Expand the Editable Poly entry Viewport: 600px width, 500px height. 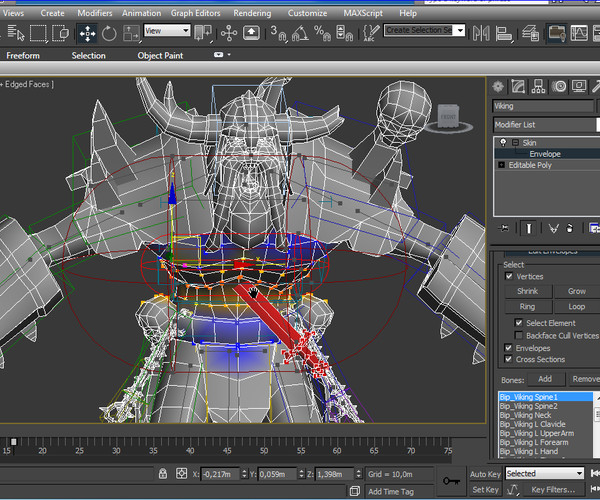tap(501, 165)
